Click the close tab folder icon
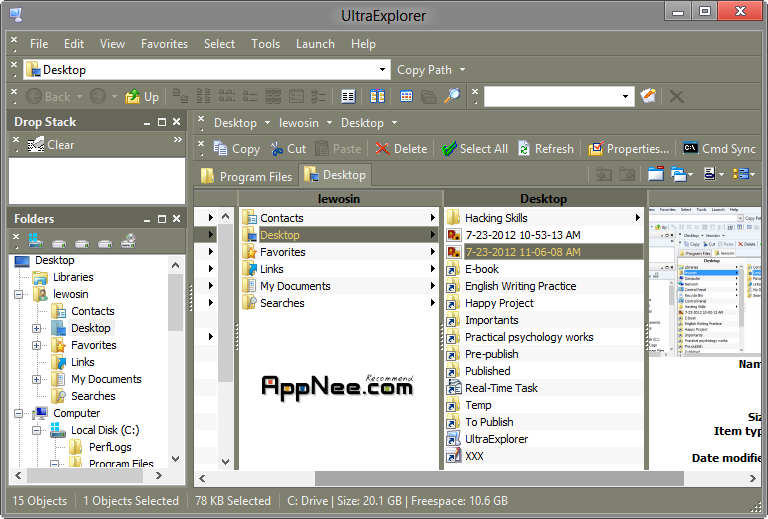 click(x=656, y=174)
